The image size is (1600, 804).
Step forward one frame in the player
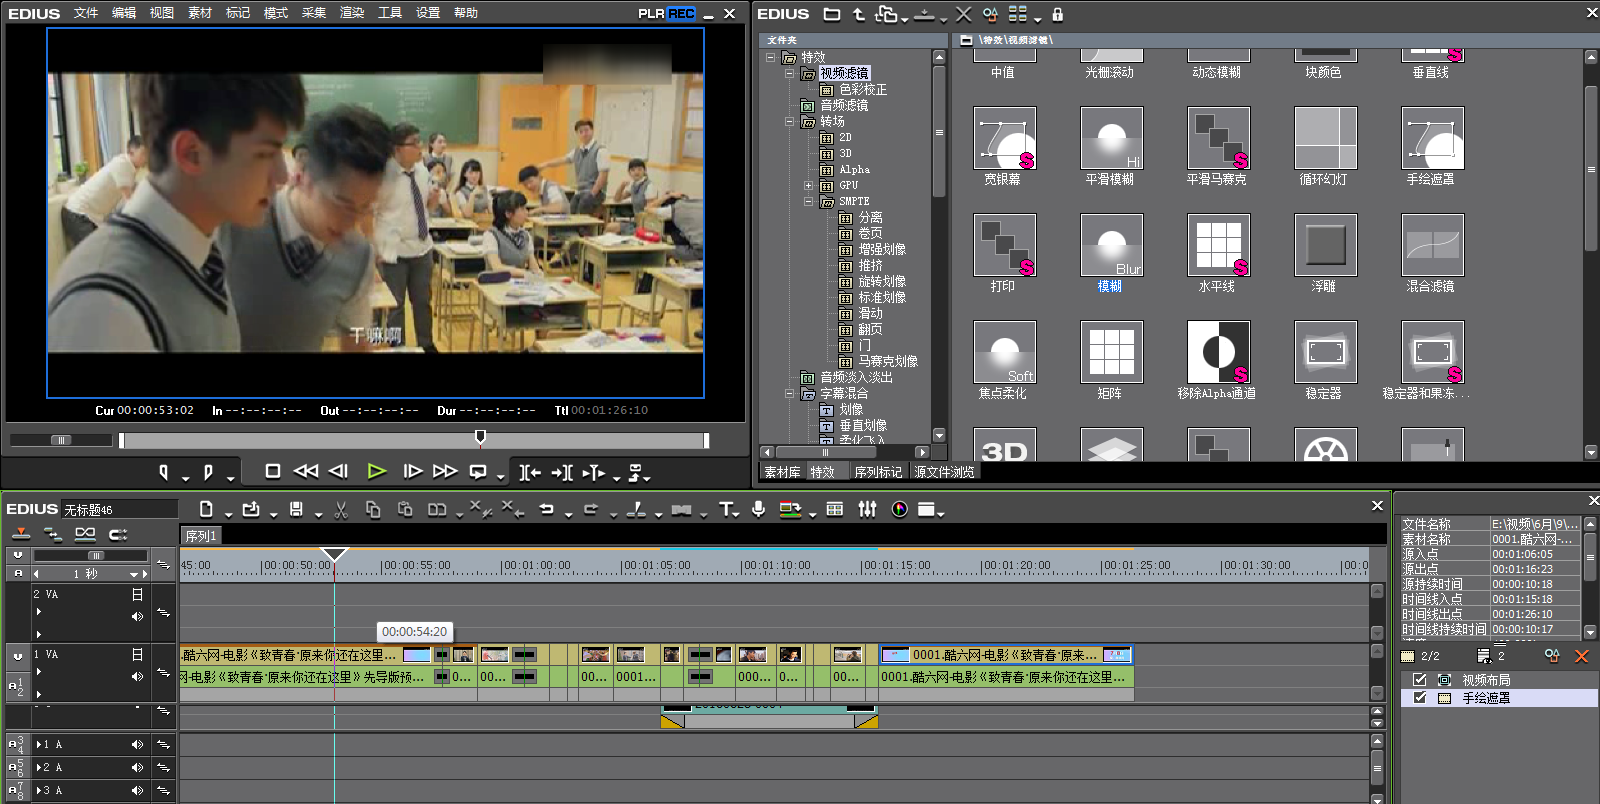point(412,471)
